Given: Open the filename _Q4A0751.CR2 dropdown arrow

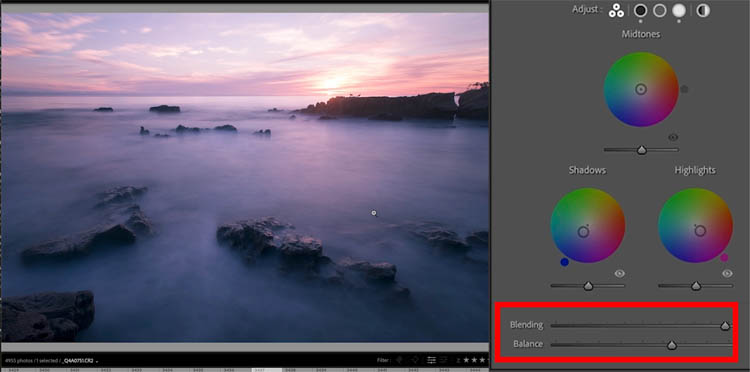Looking at the screenshot, I should 97,361.
